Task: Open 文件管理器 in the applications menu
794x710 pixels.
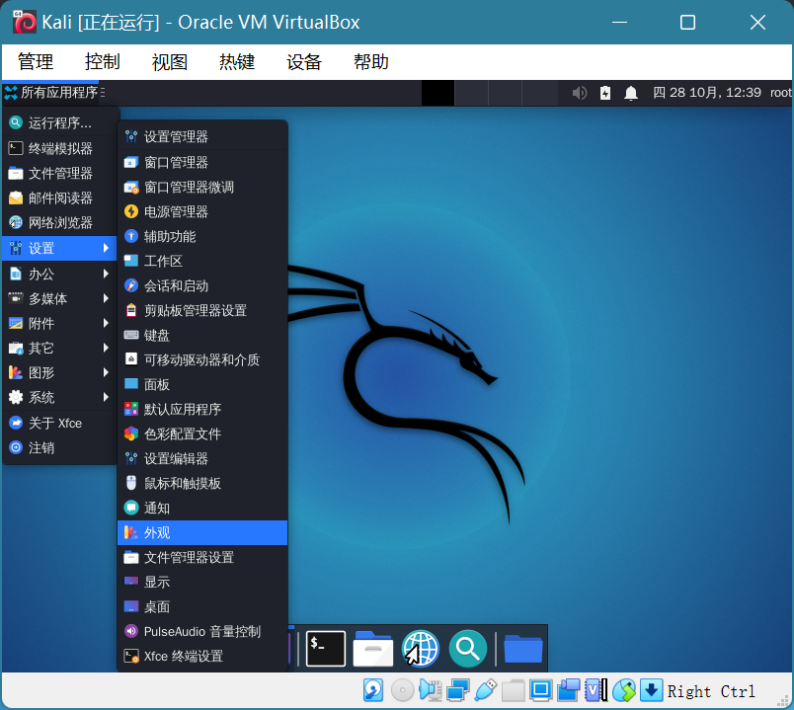Action: pyautogui.click(x=60, y=173)
